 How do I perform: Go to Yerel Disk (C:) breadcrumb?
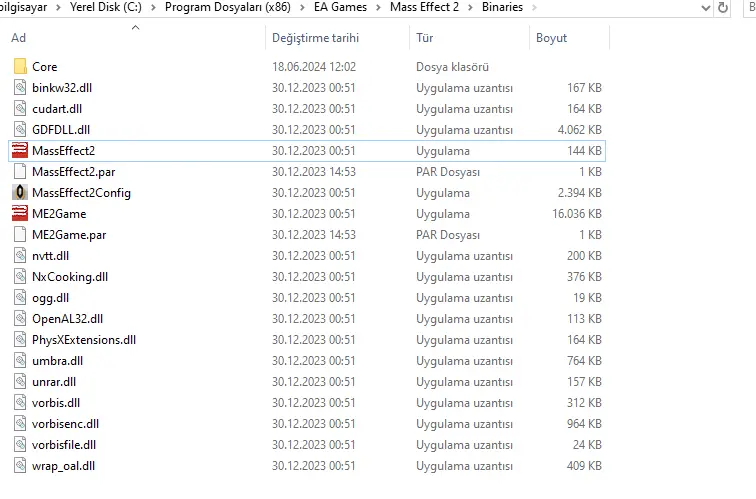coord(106,7)
